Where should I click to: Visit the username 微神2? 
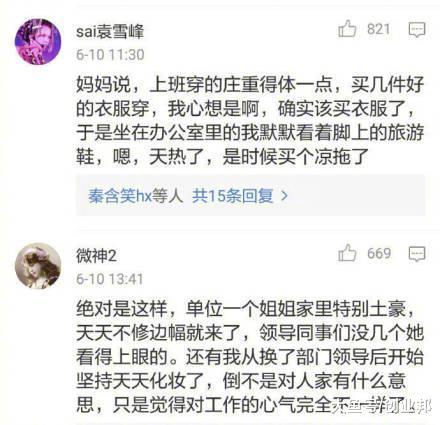(96, 256)
